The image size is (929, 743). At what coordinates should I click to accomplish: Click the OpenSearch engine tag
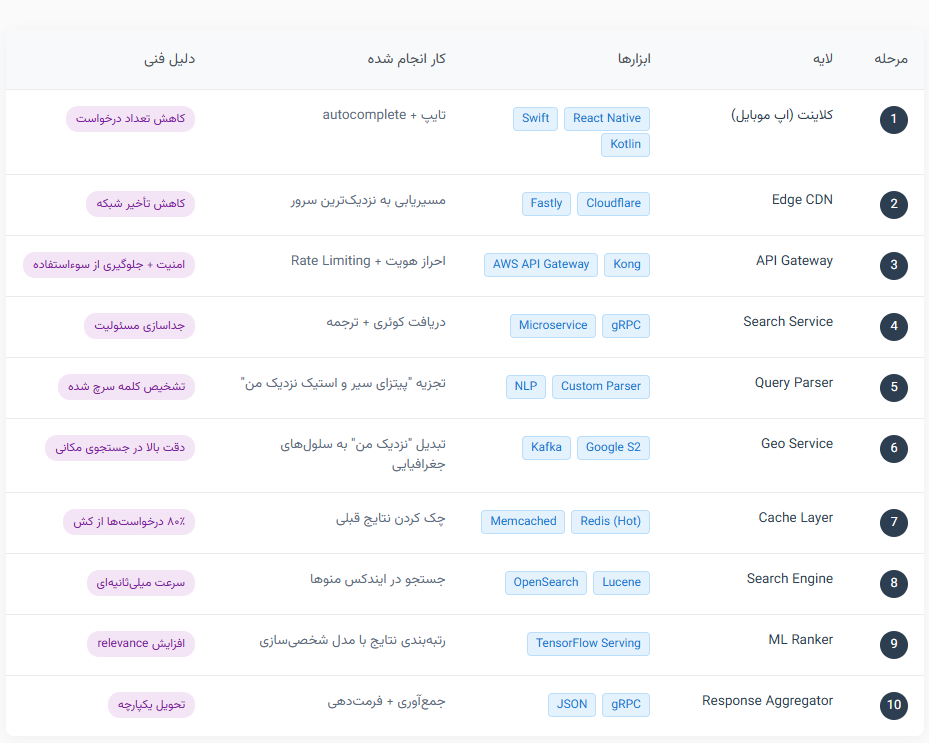545,582
